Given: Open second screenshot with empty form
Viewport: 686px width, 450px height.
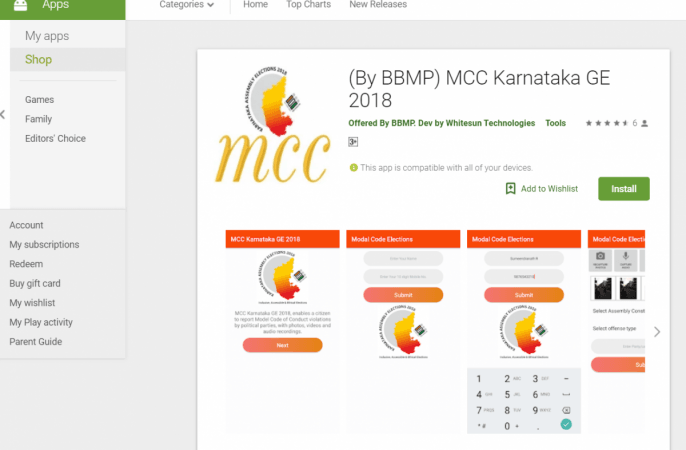Looking at the screenshot, I should (403, 331).
